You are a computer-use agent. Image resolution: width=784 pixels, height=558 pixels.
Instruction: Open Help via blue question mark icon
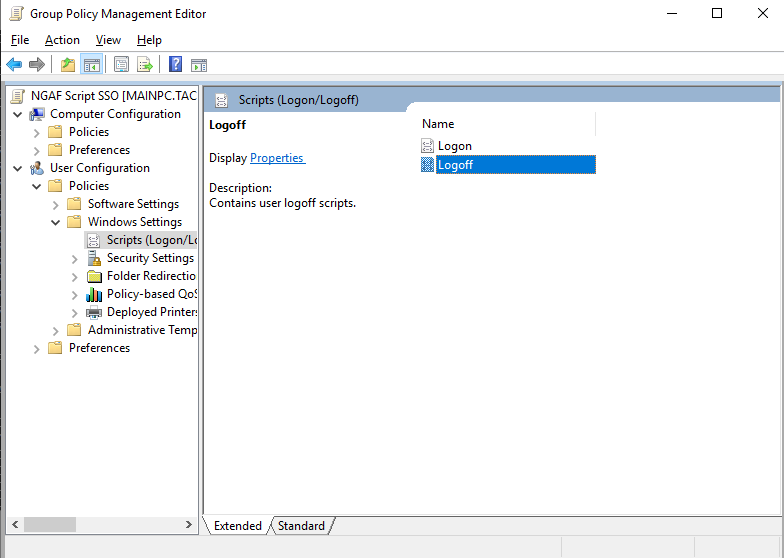[x=175, y=65]
